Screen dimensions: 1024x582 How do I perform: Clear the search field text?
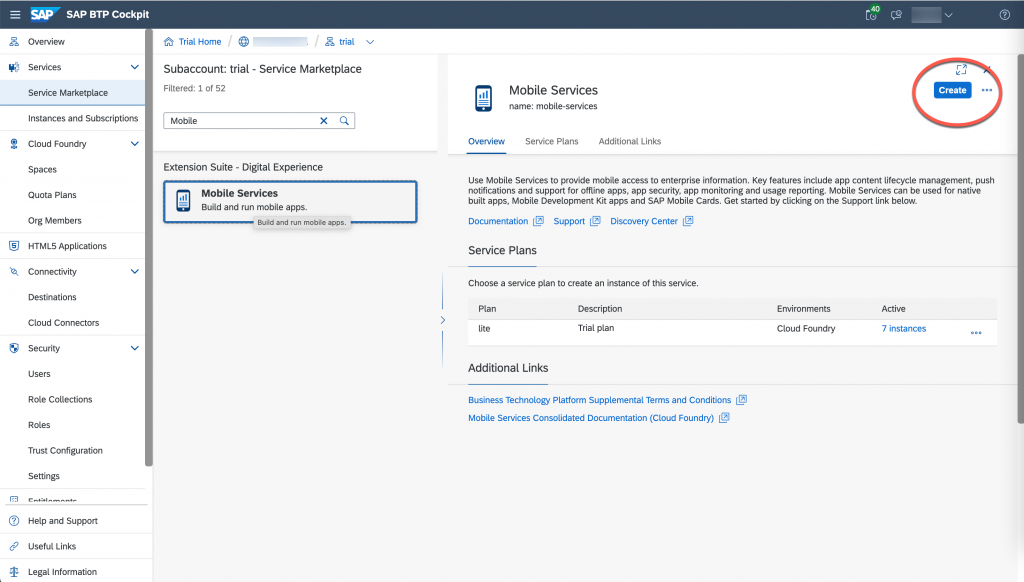(x=324, y=121)
